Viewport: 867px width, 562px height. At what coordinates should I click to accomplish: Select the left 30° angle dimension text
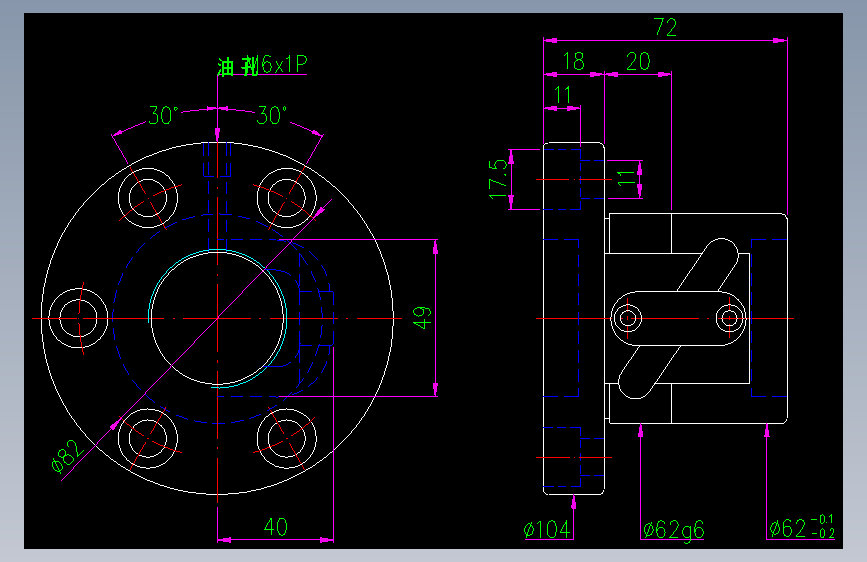click(x=163, y=116)
